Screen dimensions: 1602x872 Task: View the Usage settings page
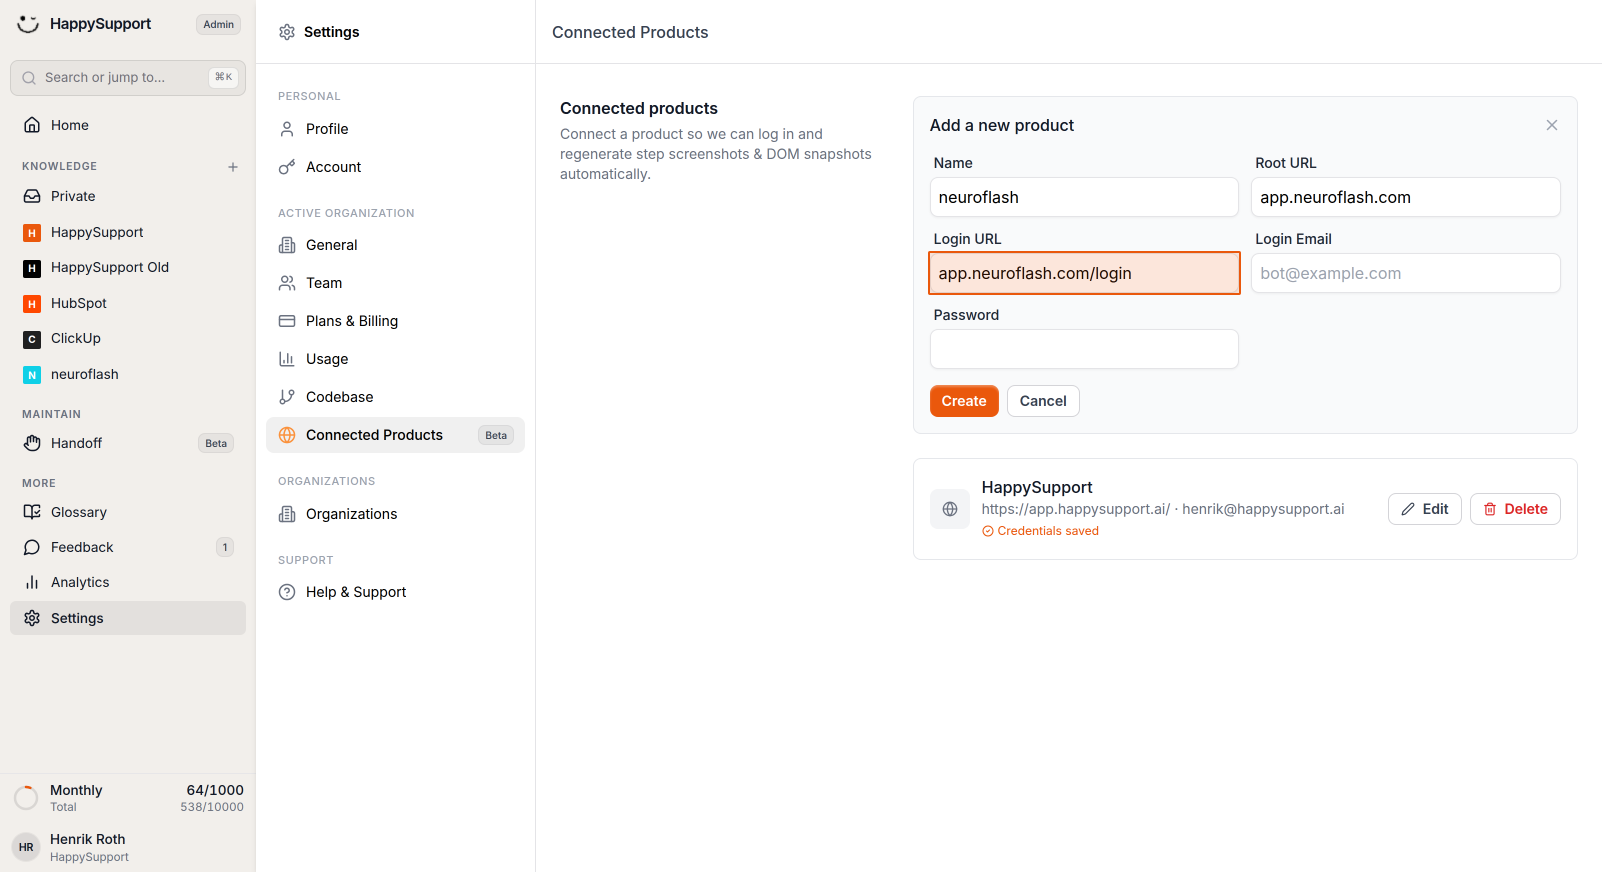click(395, 359)
